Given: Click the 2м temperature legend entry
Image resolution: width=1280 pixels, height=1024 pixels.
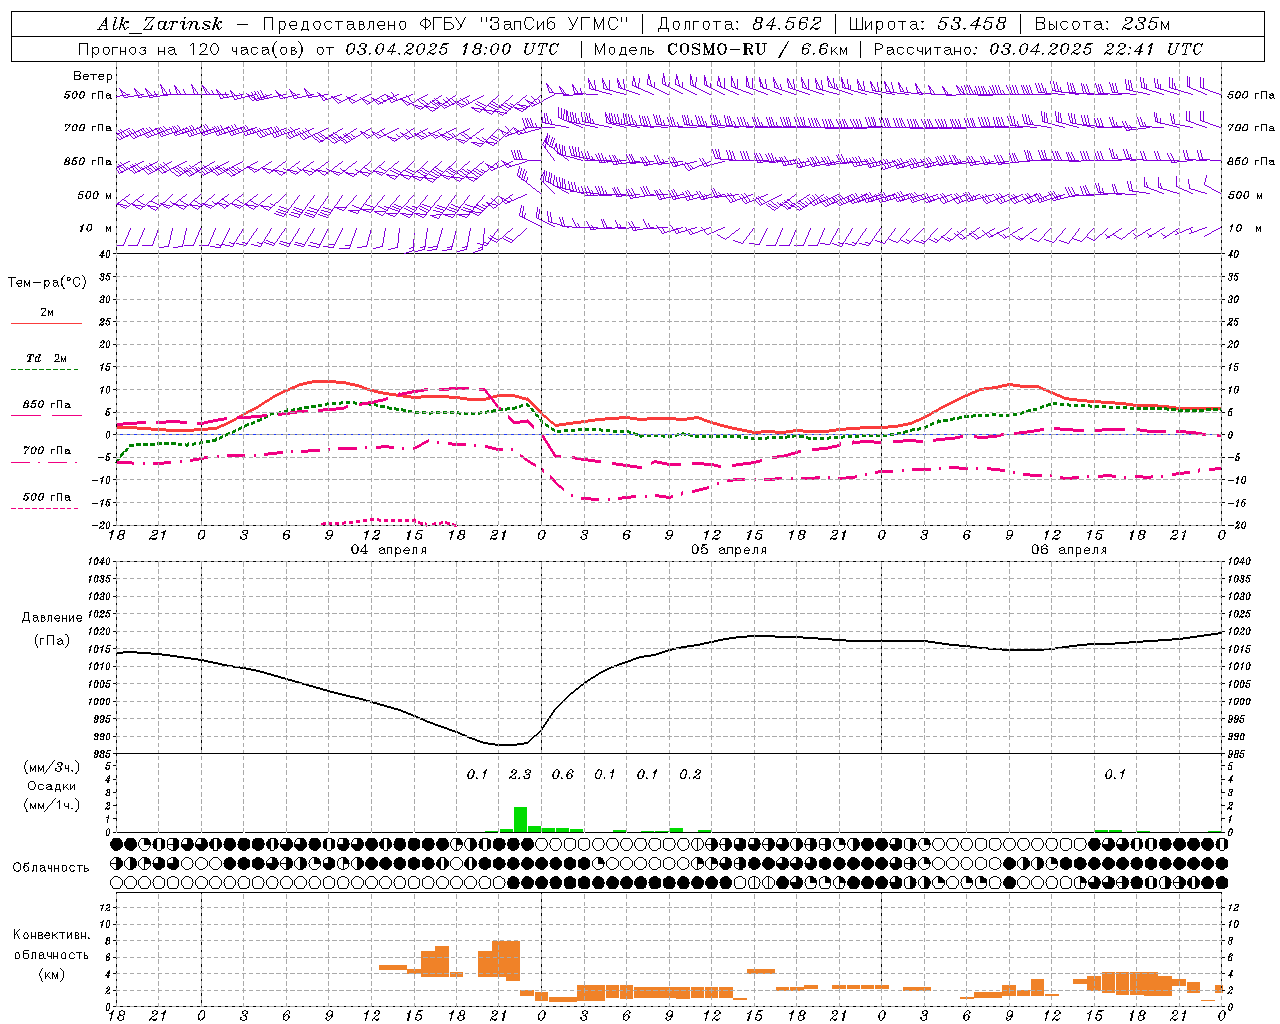Looking at the screenshot, I should (x=47, y=313).
